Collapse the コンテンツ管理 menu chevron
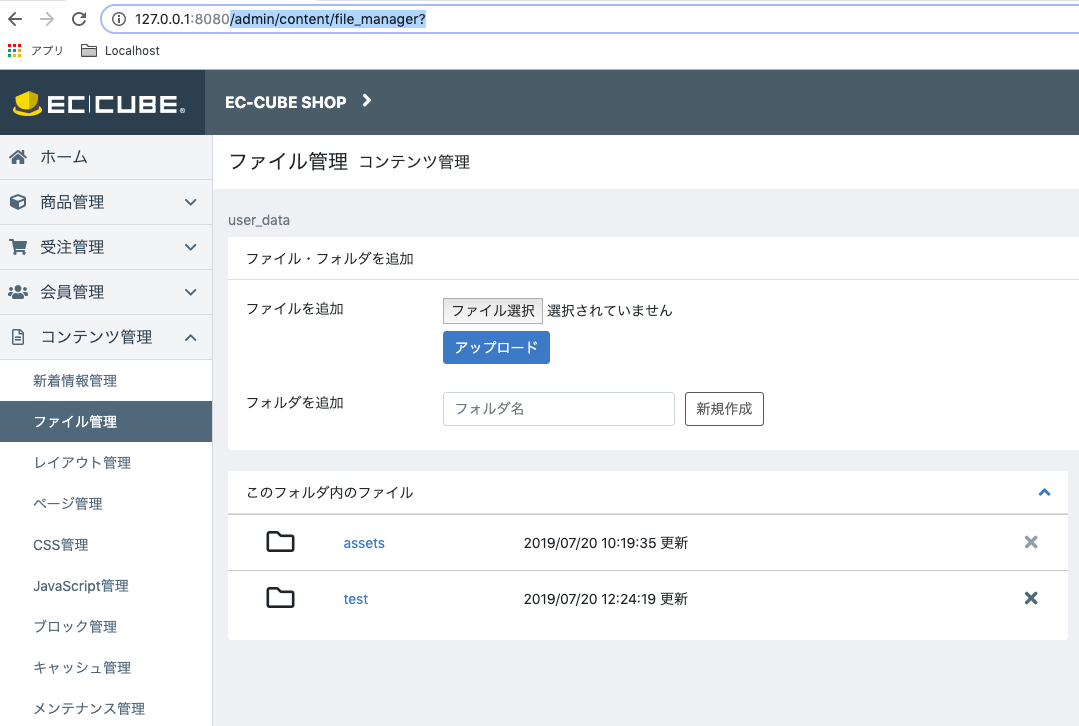The image size is (1079, 726). (x=191, y=337)
